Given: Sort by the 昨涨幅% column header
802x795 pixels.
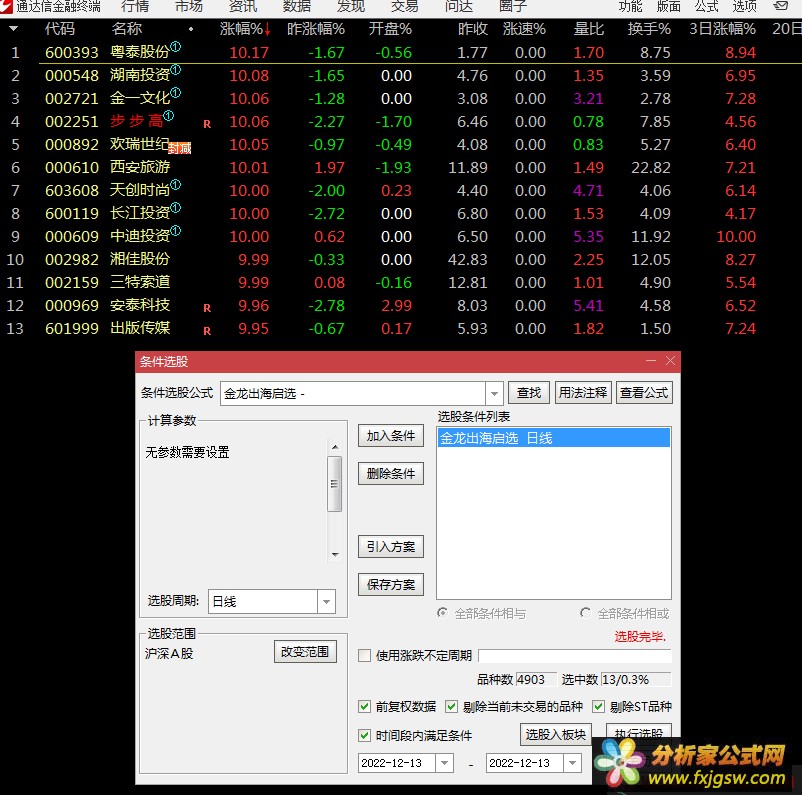Looking at the screenshot, I should click(316, 29).
